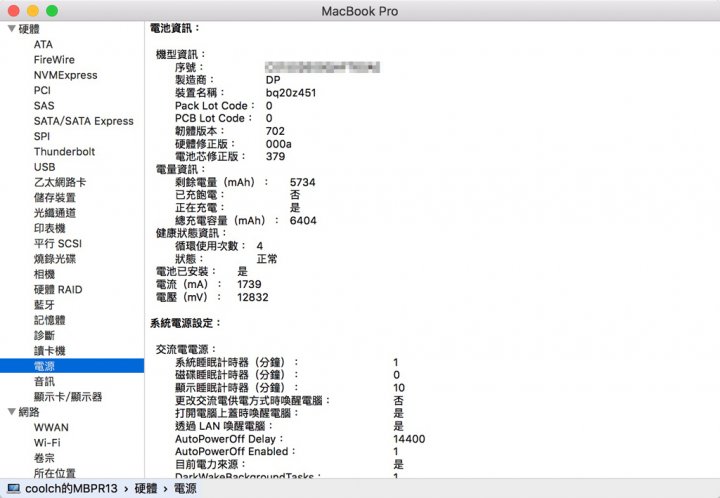This screenshot has height=498, width=720.
Task: Collapse the 硬體 hardware section triangle
Action: (x=12, y=29)
